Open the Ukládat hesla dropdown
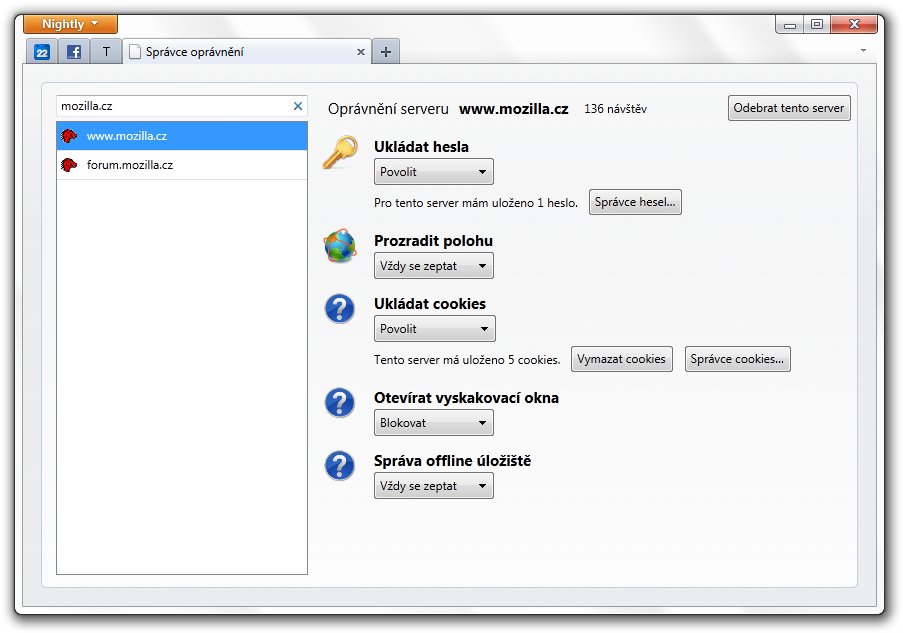Image resolution: width=903 pixels, height=633 pixels. [x=434, y=172]
